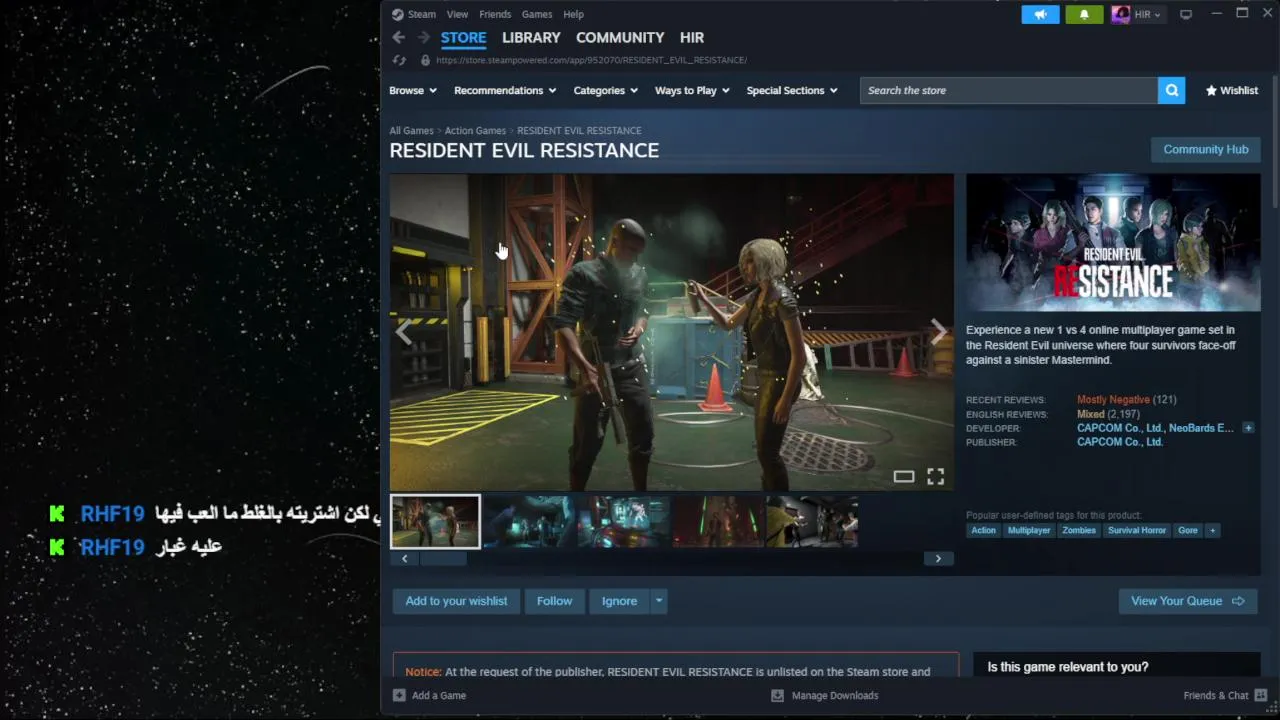1280x720 pixels.
Task: Open the View menu
Action: 457,14
